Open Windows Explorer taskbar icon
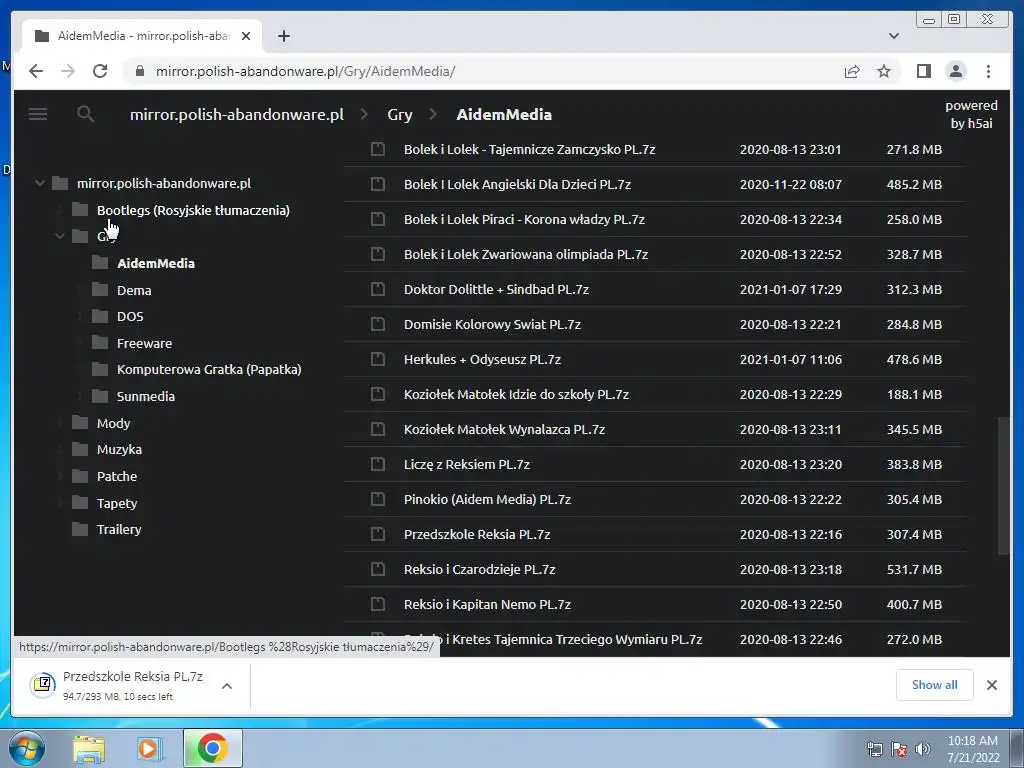1024x768 pixels. (x=89, y=748)
